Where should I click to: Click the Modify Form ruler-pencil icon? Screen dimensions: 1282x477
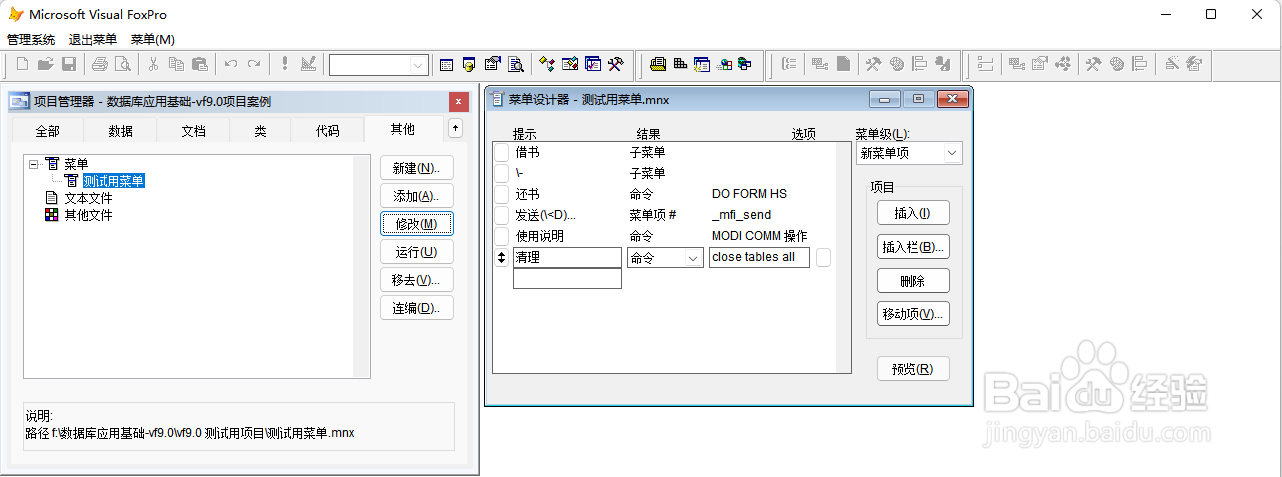pyautogui.click(x=308, y=64)
